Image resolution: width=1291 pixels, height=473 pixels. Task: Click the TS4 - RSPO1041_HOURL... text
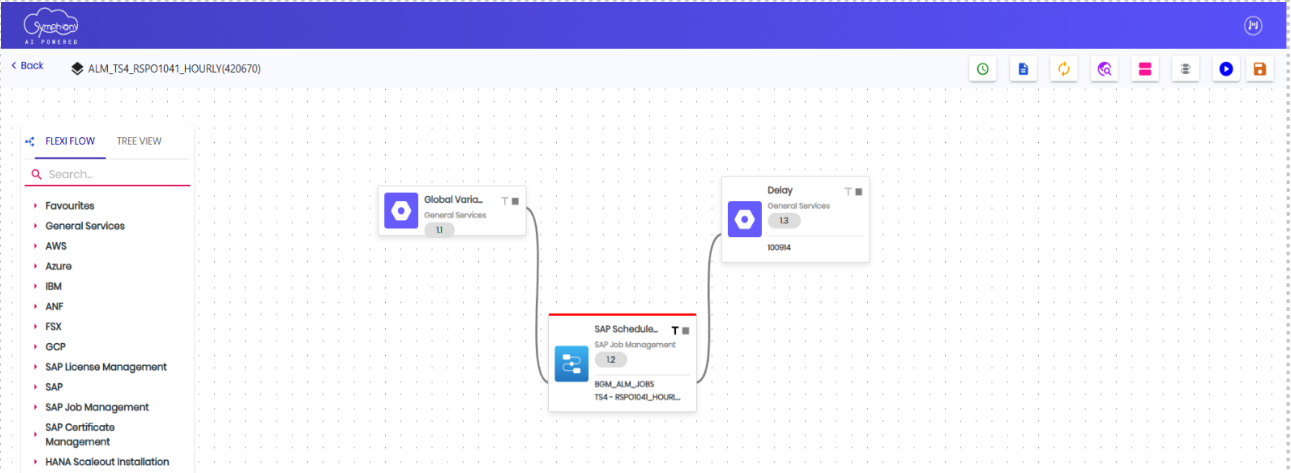(x=638, y=397)
